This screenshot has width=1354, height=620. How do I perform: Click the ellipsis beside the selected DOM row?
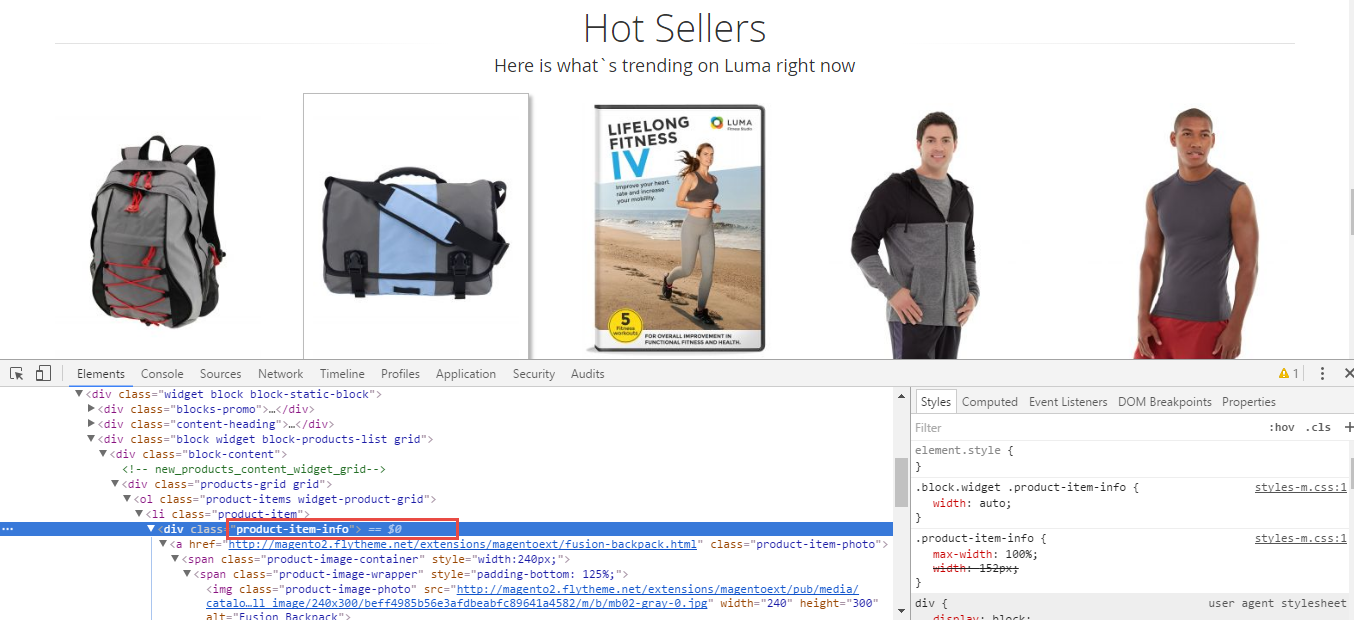(x=8, y=528)
